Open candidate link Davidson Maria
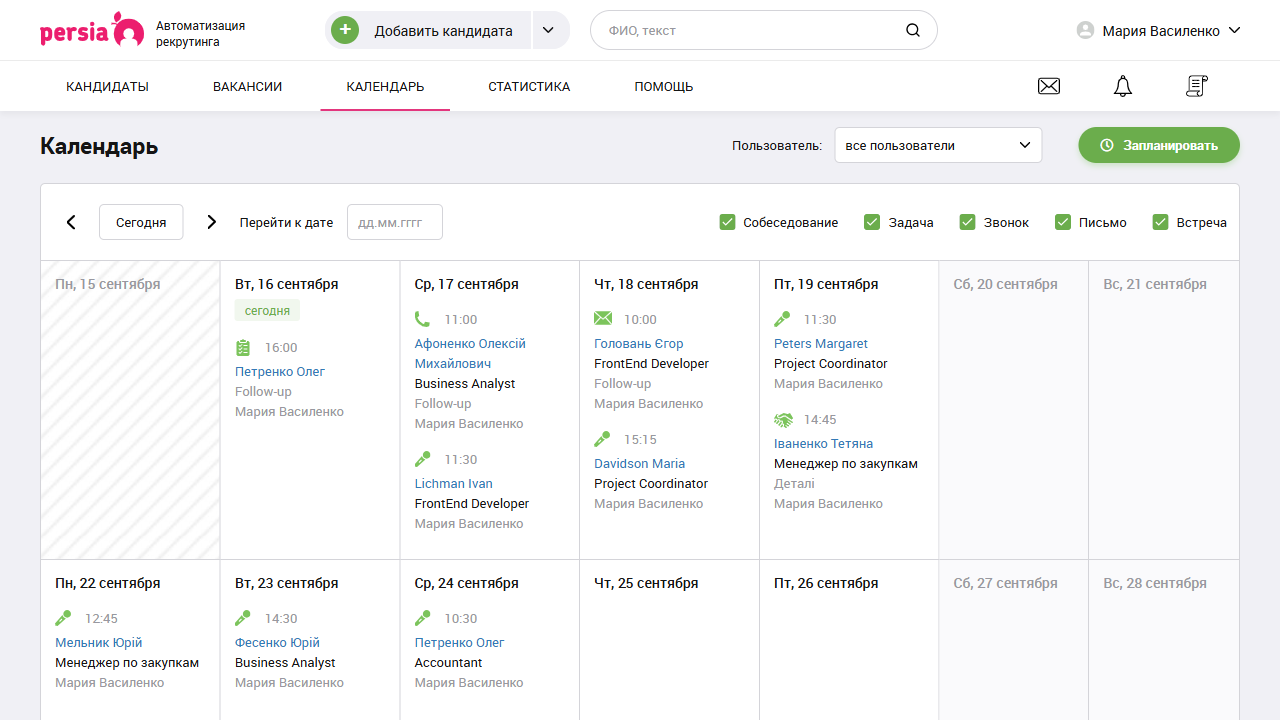 (x=639, y=464)
